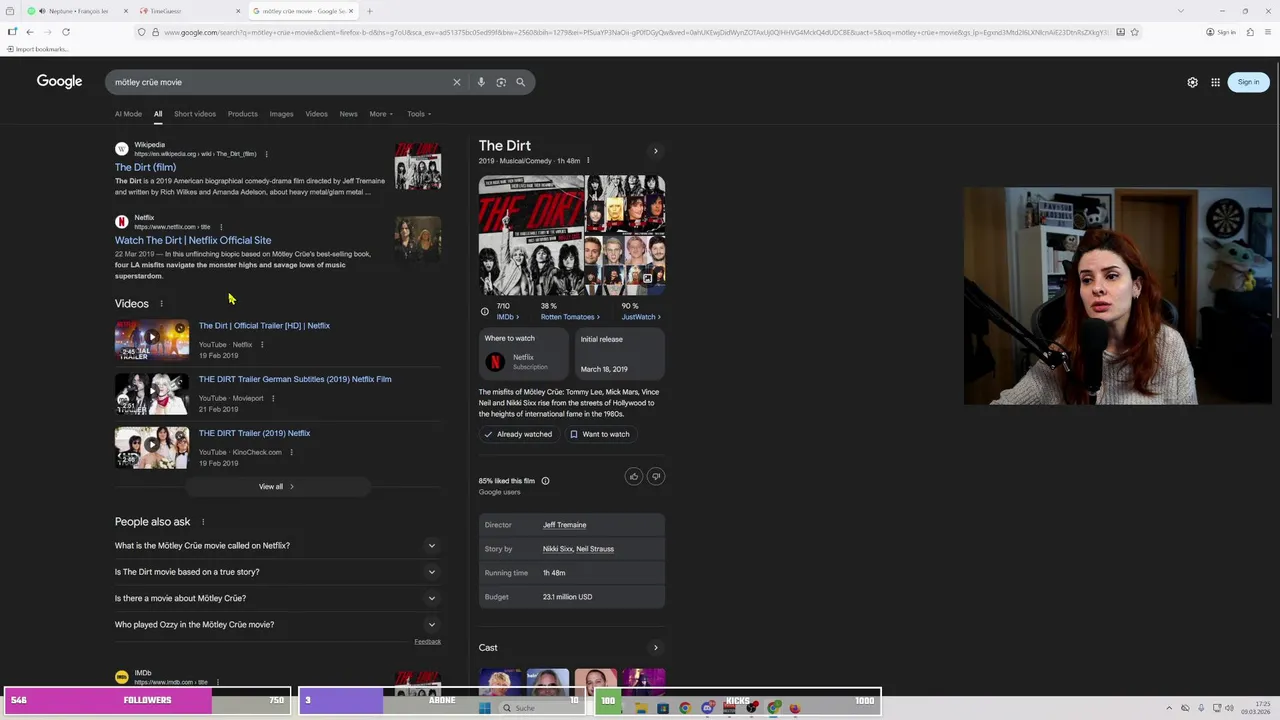Switch to the AI Mode tab
The width and height of the screenshot is (1280, 720).
tap(128, 114)
